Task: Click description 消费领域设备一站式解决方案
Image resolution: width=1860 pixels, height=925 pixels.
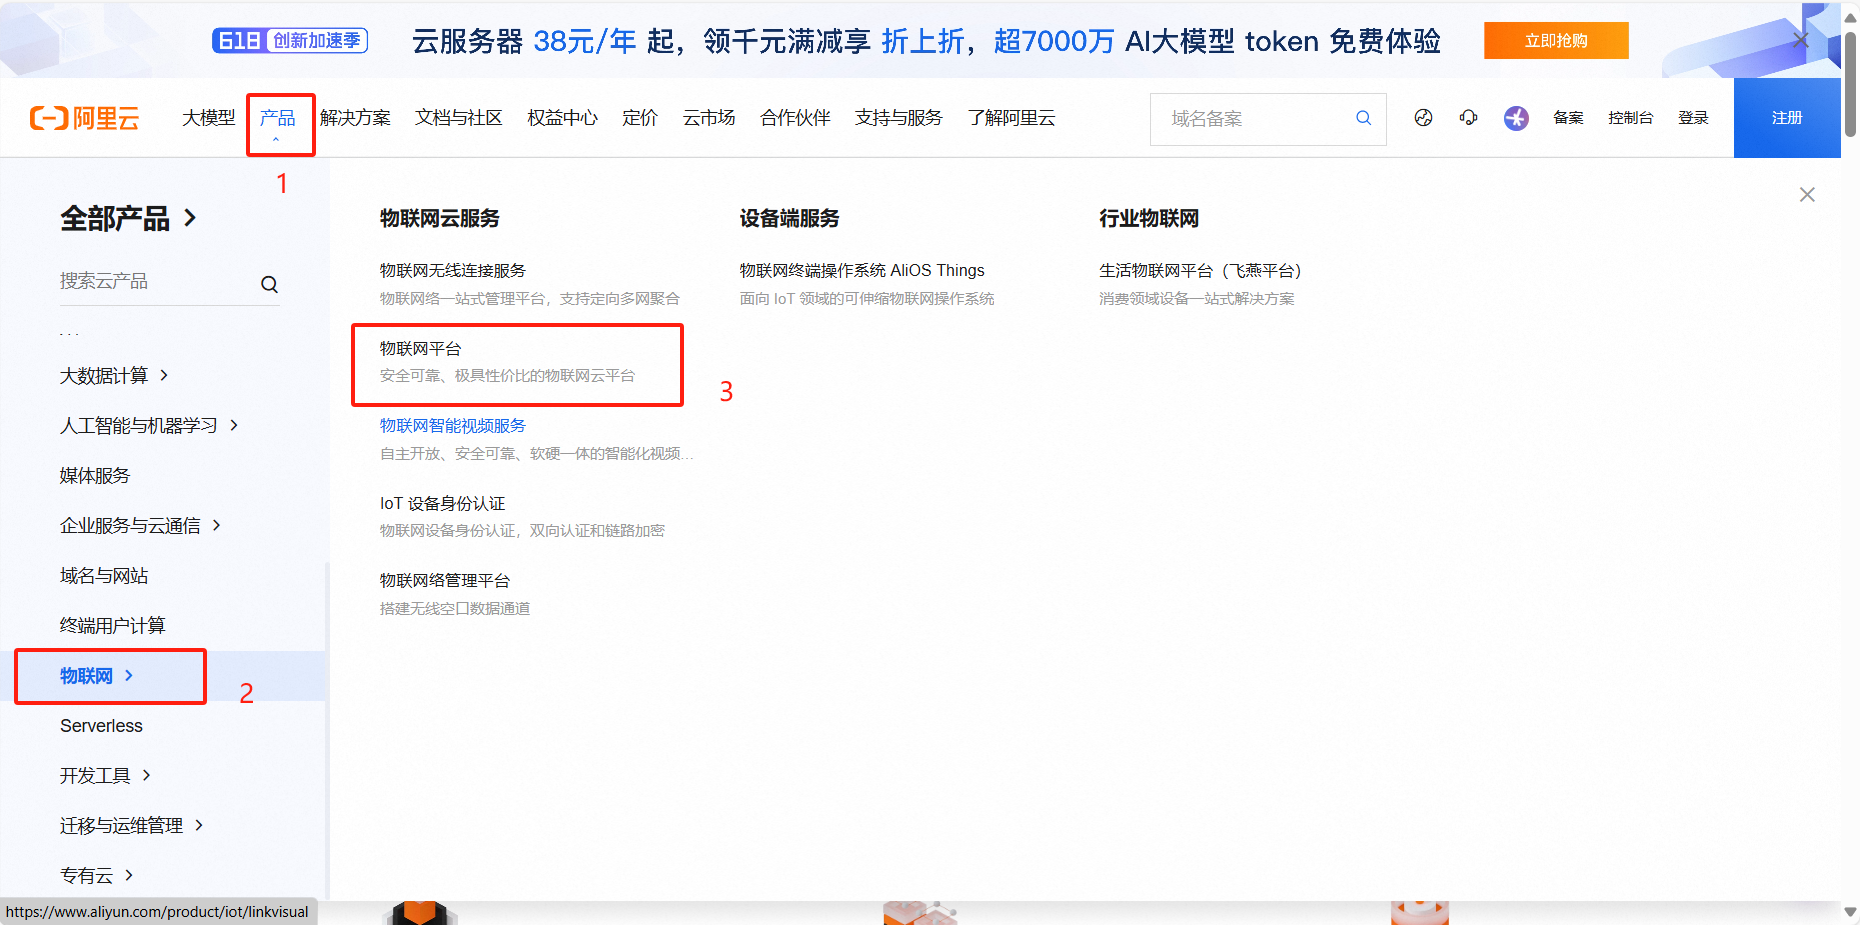Action: point(1197,298)
